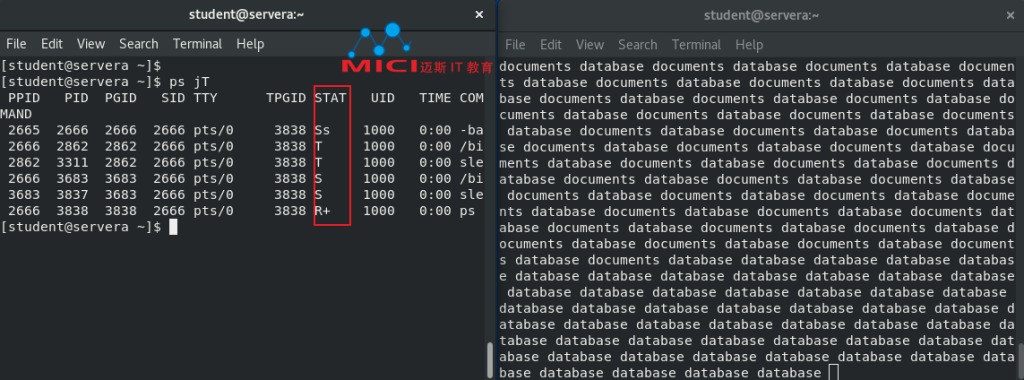1024x380 pixels.
Task: Click the cursor at end of right terminal output
Action: tap(833, 373)
